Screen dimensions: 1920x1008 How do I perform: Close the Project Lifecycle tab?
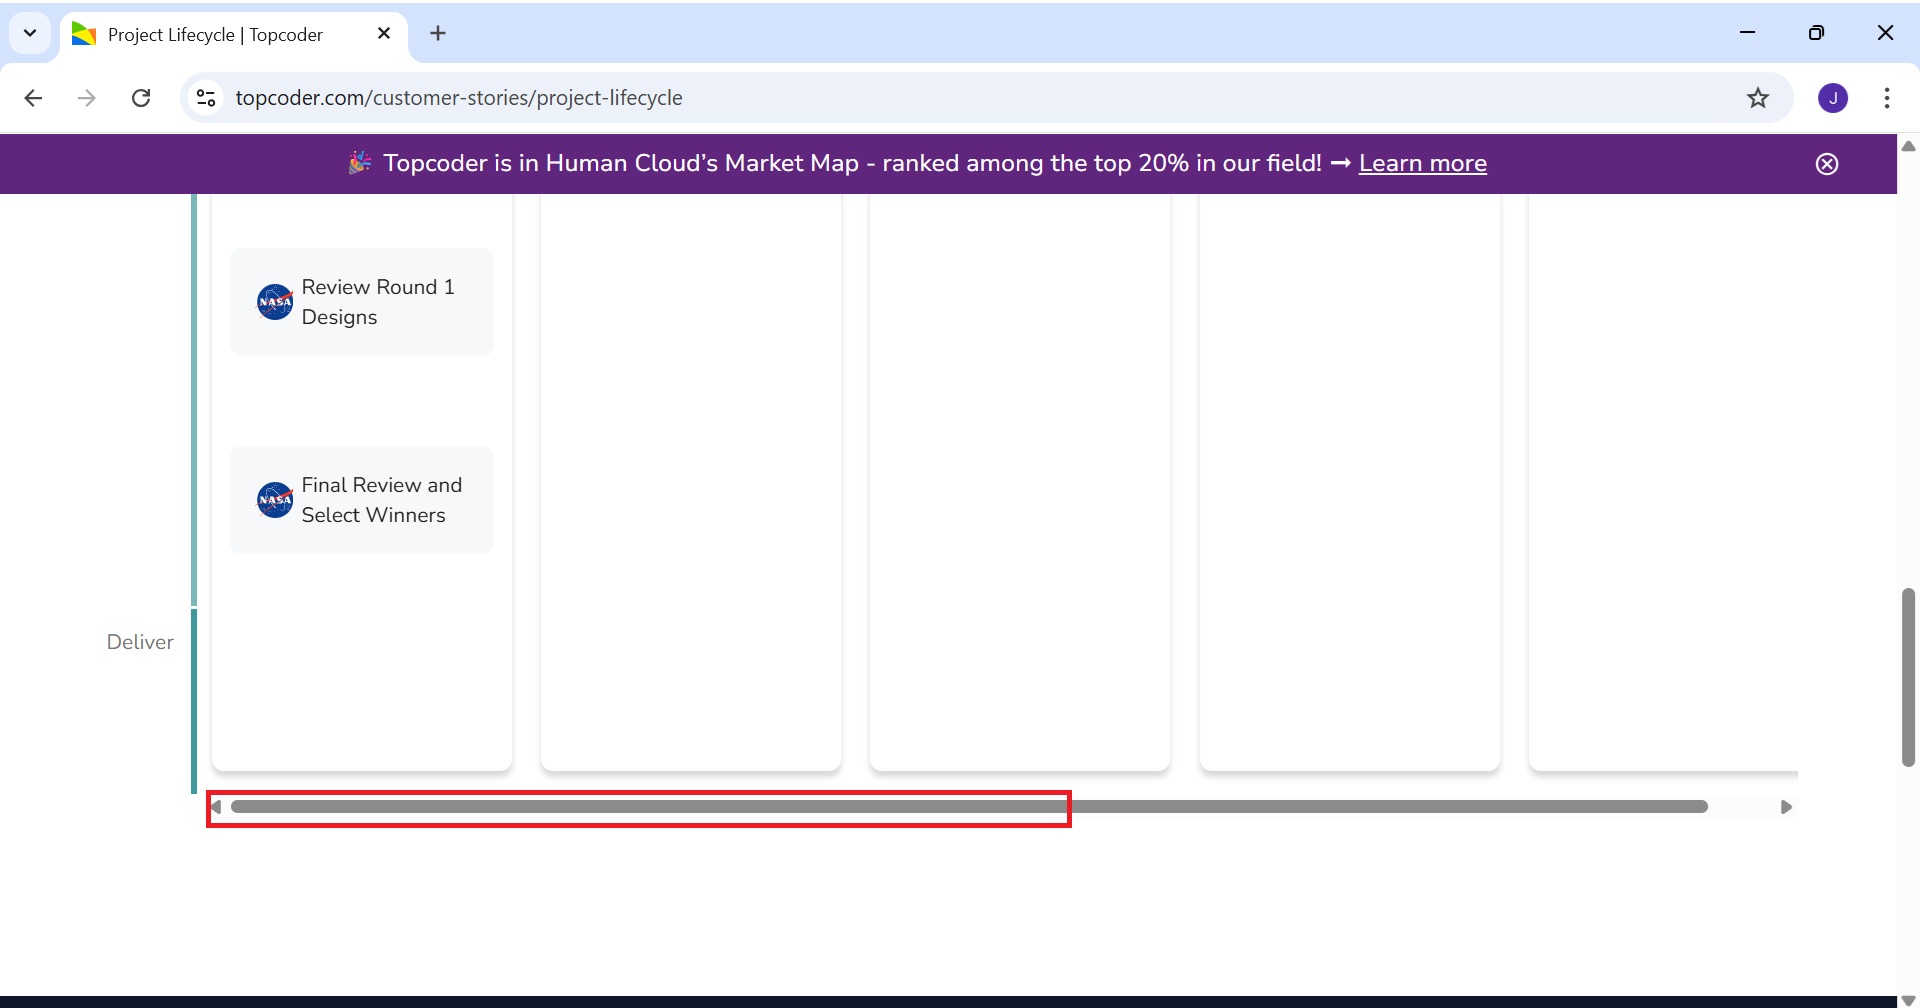click(x=384, y=34)
